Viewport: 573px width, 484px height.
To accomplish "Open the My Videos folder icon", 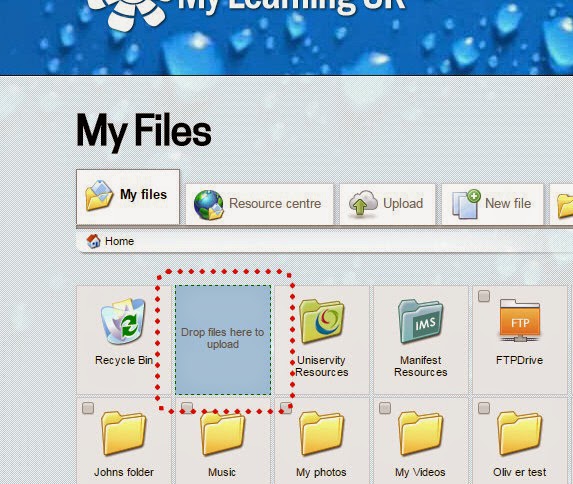I will coord(421,434).
